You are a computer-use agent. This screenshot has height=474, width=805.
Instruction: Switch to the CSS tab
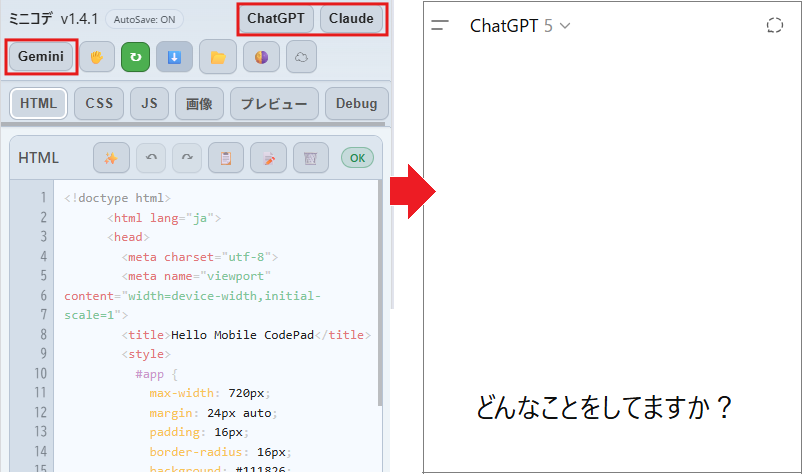pos(99,103)
